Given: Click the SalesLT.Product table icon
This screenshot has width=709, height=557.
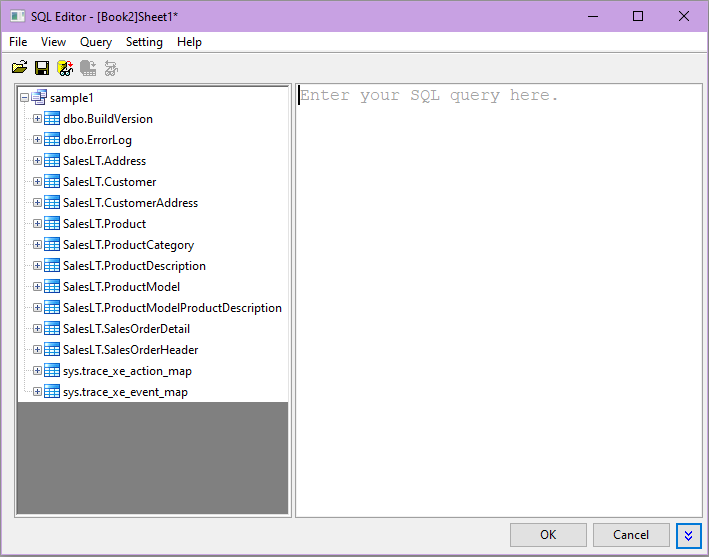Looking at the screenshot, I should click(x=52, y=224).
